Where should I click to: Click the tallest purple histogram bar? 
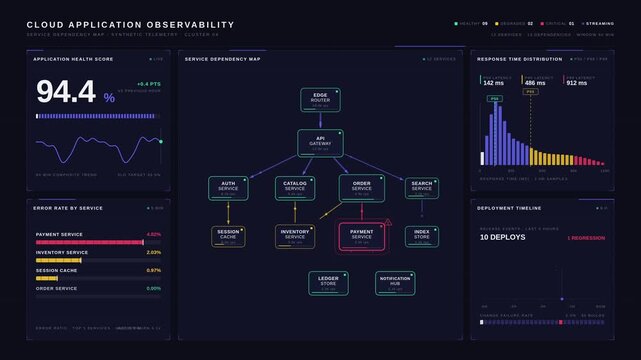[x=495, y=133]
